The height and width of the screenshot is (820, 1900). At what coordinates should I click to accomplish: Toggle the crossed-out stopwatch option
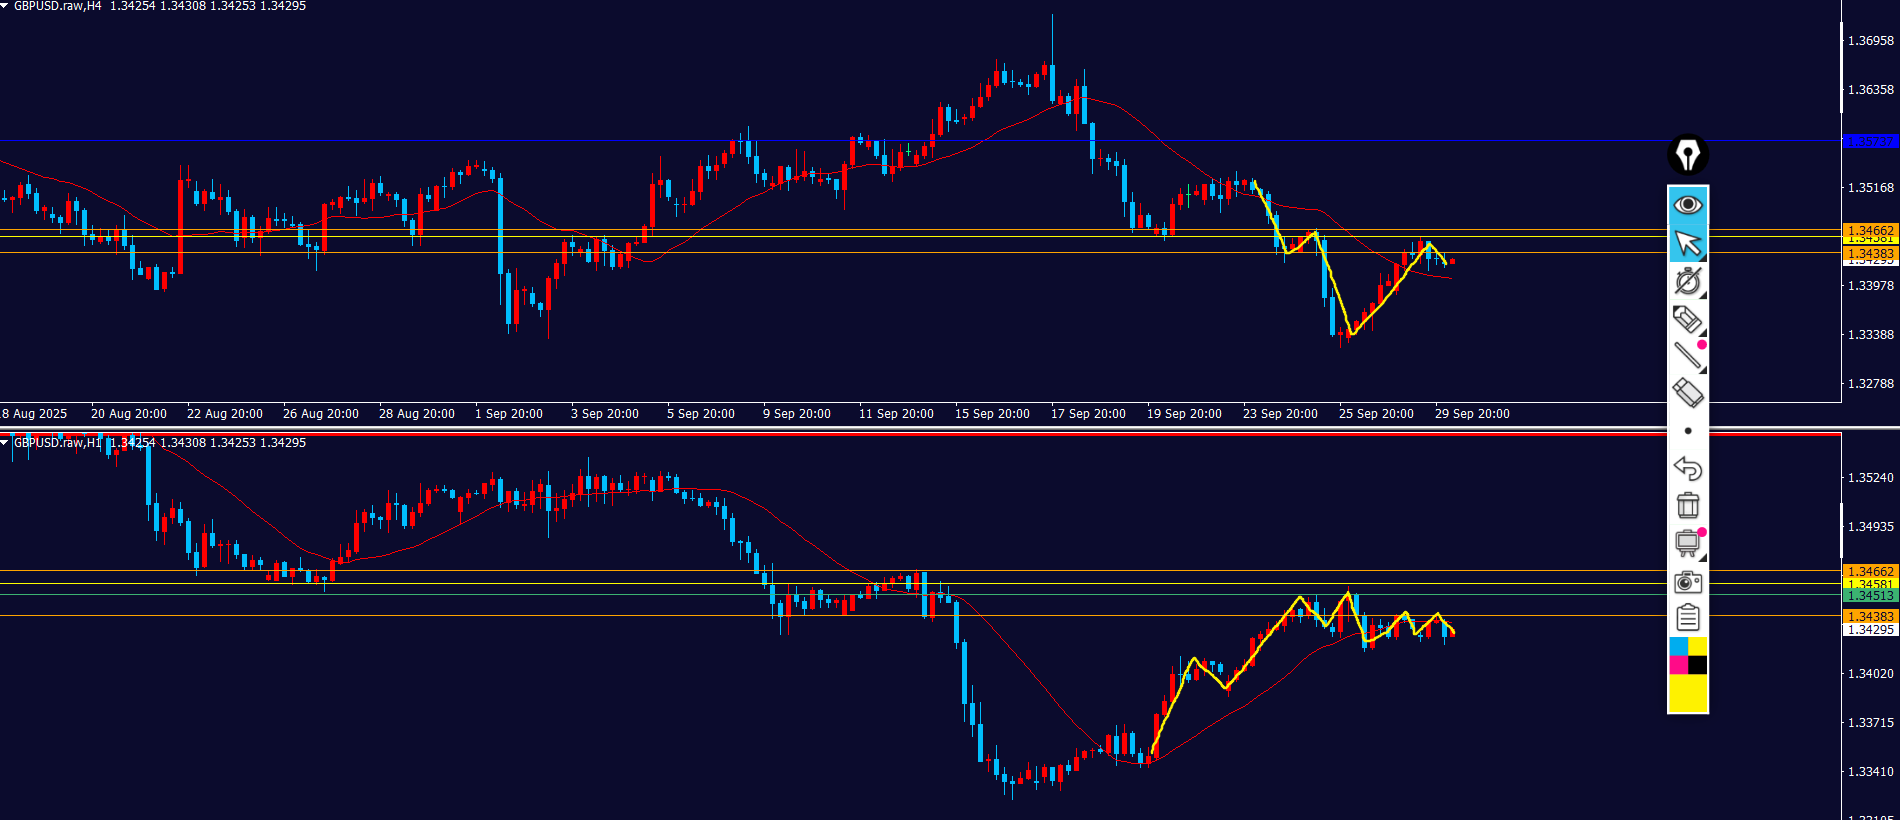coord(1688,281)
